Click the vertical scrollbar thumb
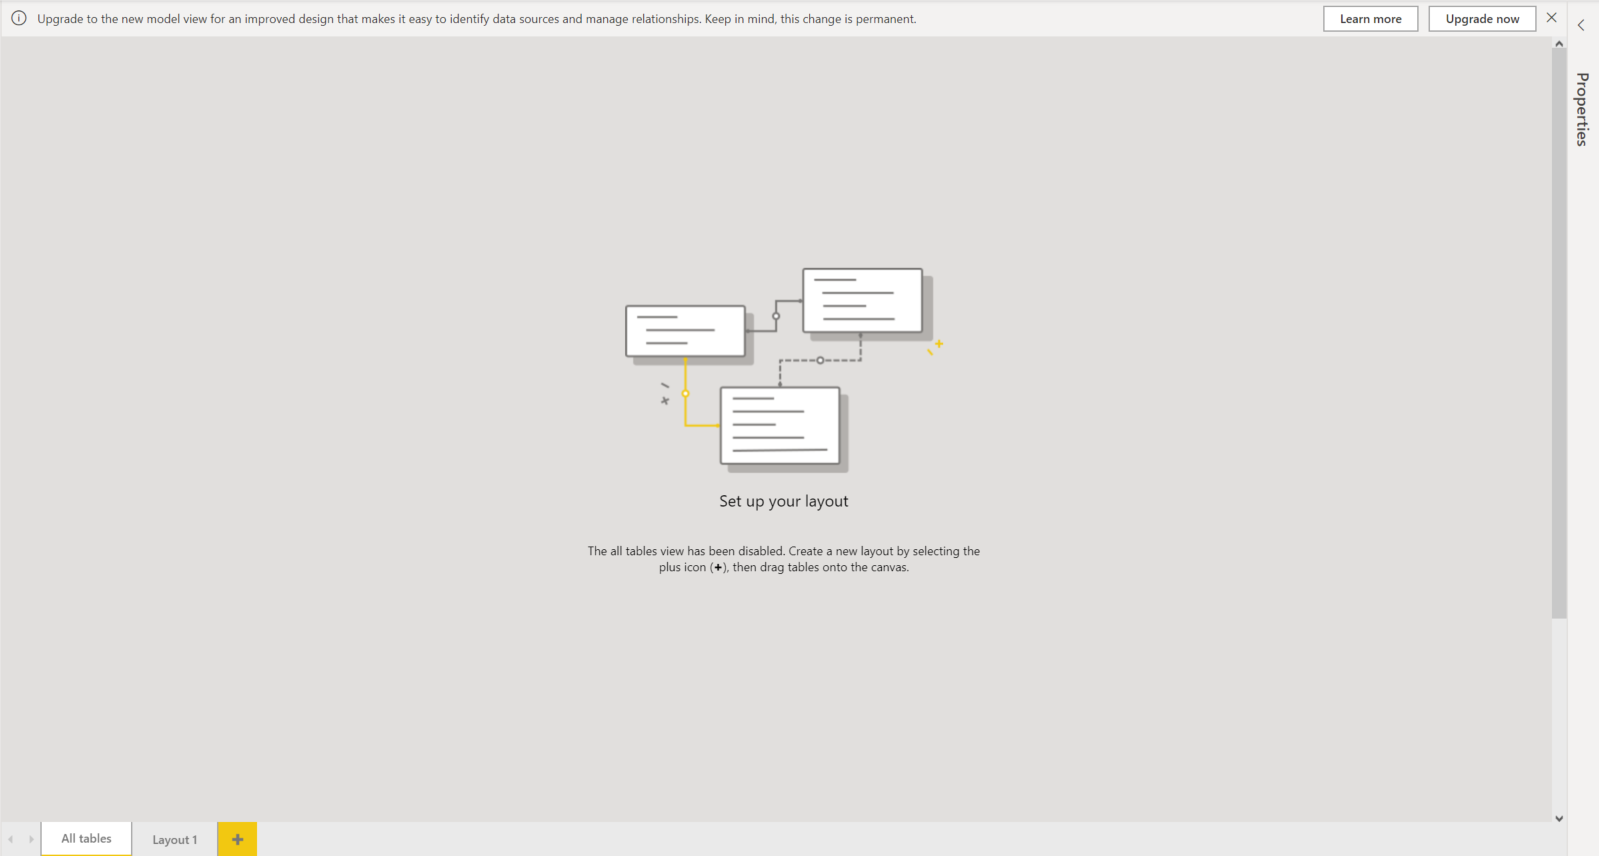 [x=1559, y=334]
